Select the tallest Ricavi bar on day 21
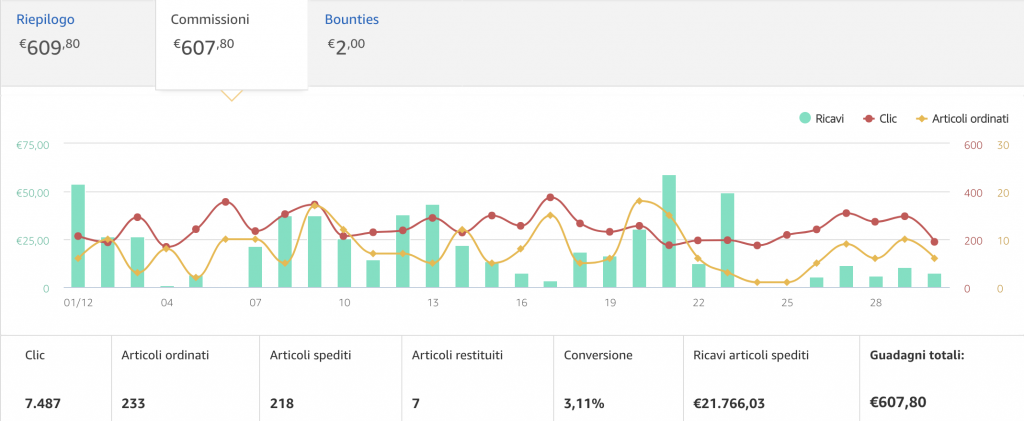1024x421 pixels. point(669,231)
